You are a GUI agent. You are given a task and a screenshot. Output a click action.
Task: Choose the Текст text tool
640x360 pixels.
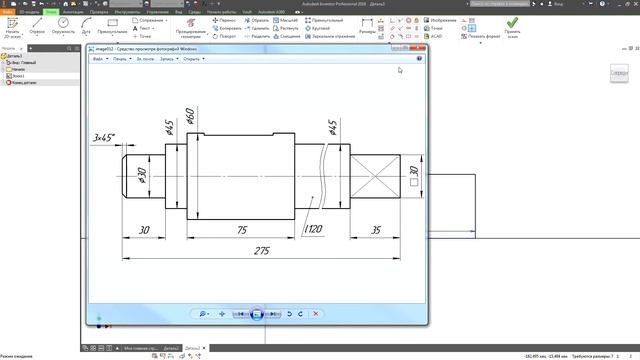click(x=142, y=28)
